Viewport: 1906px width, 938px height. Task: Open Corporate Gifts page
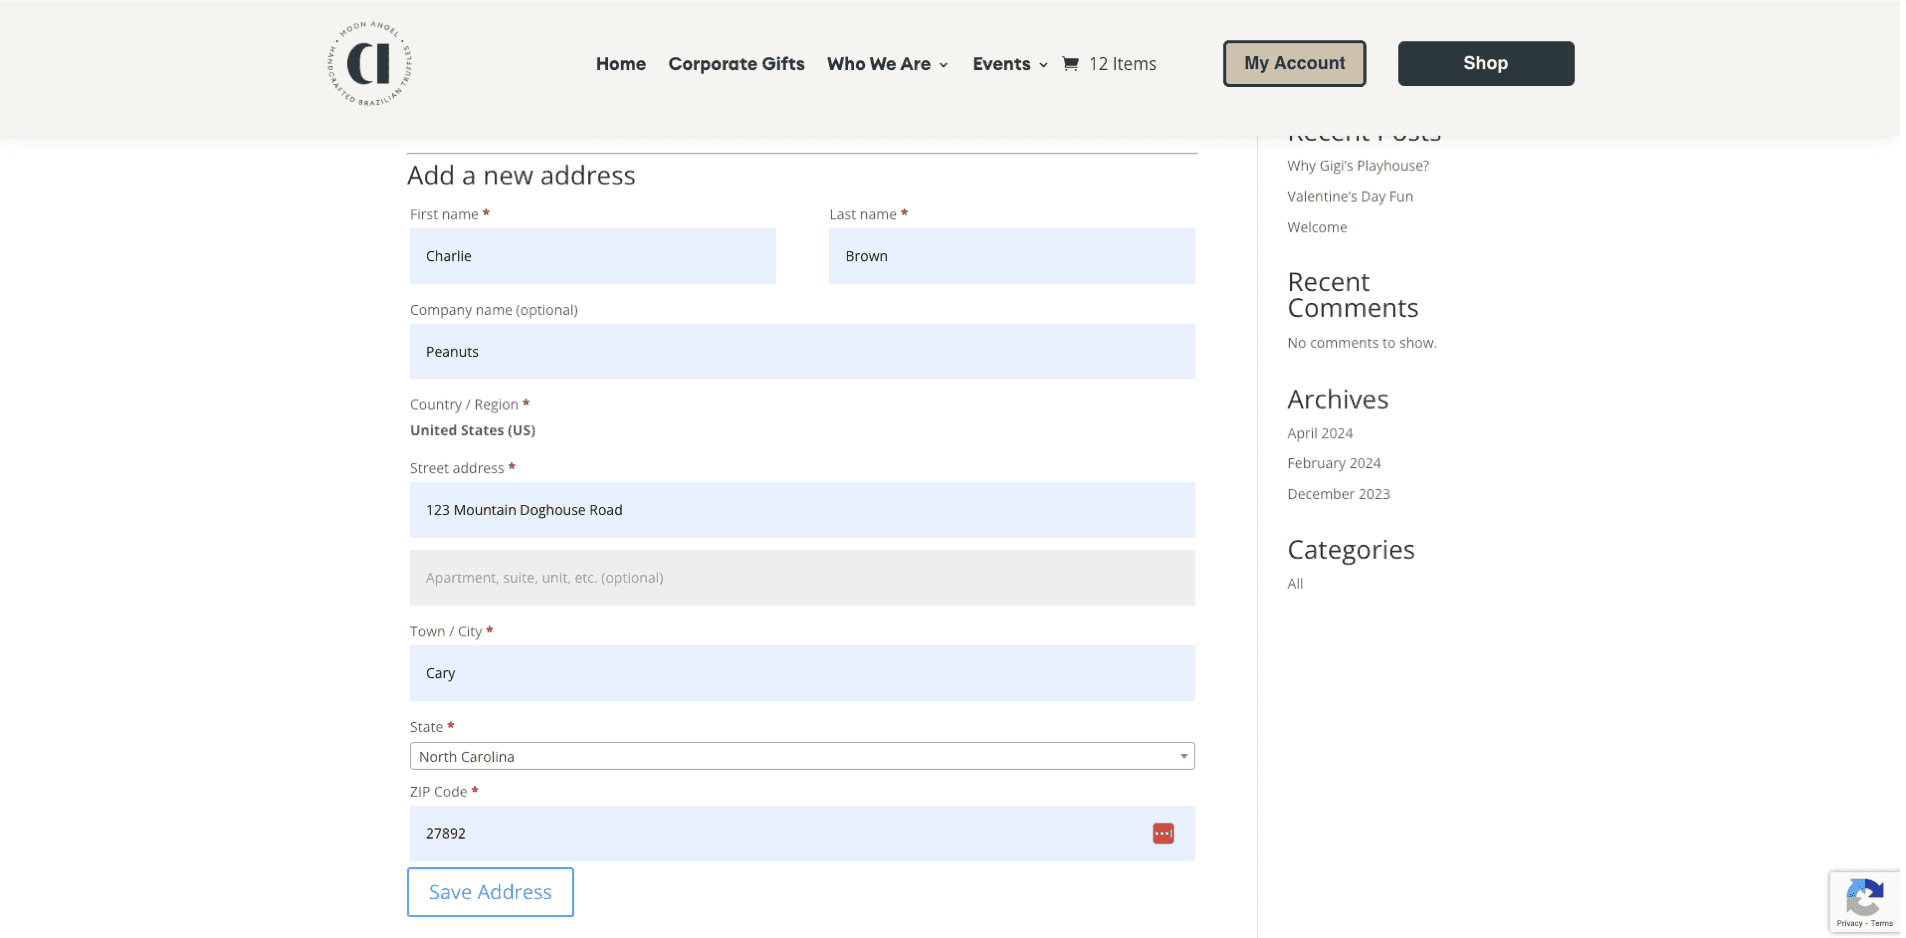click(x=736, y=64)
